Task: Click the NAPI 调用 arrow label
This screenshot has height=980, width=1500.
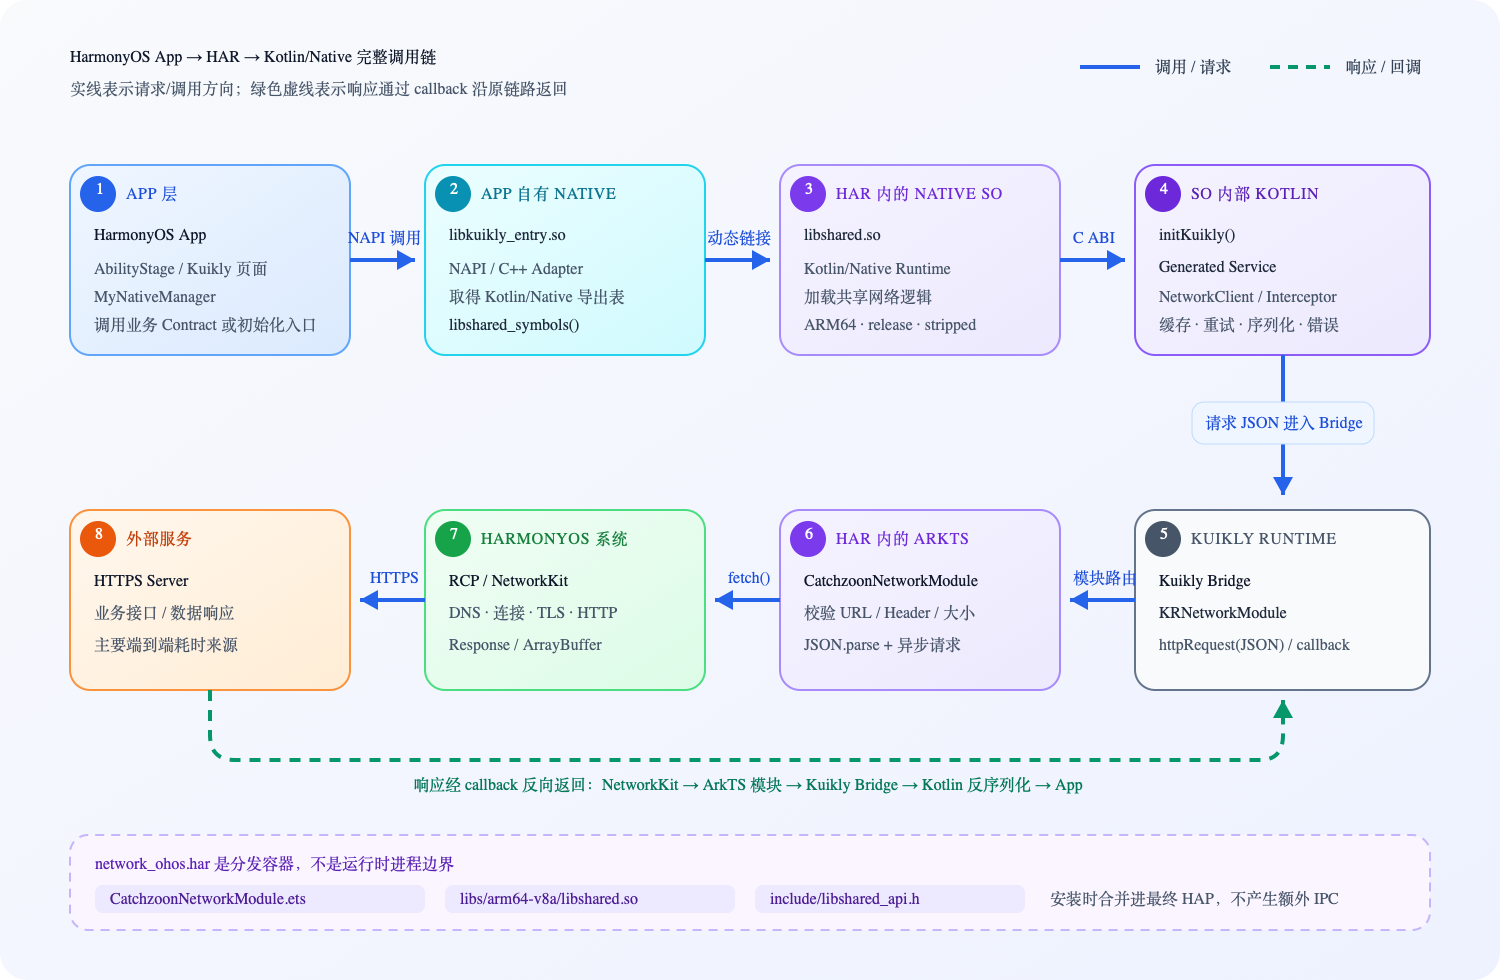Action: pos(385,238)
